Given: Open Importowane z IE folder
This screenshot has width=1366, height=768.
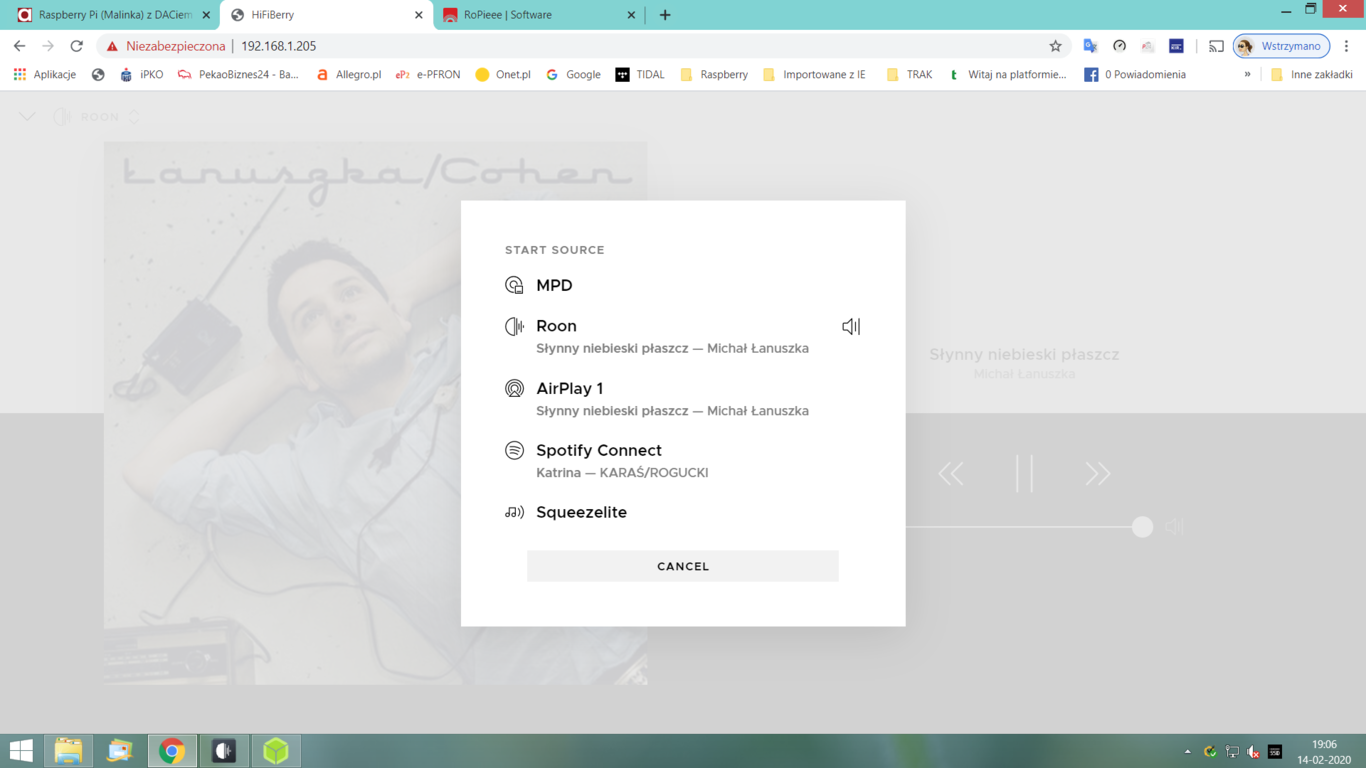Looking at the screenshot, I should click(814, 74).
